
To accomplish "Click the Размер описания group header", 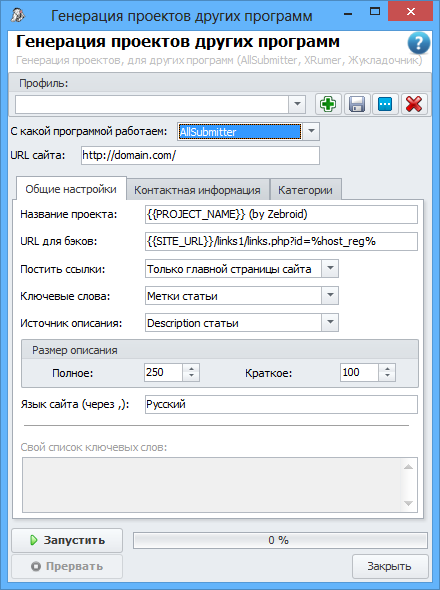I will [x=220, y=350].
